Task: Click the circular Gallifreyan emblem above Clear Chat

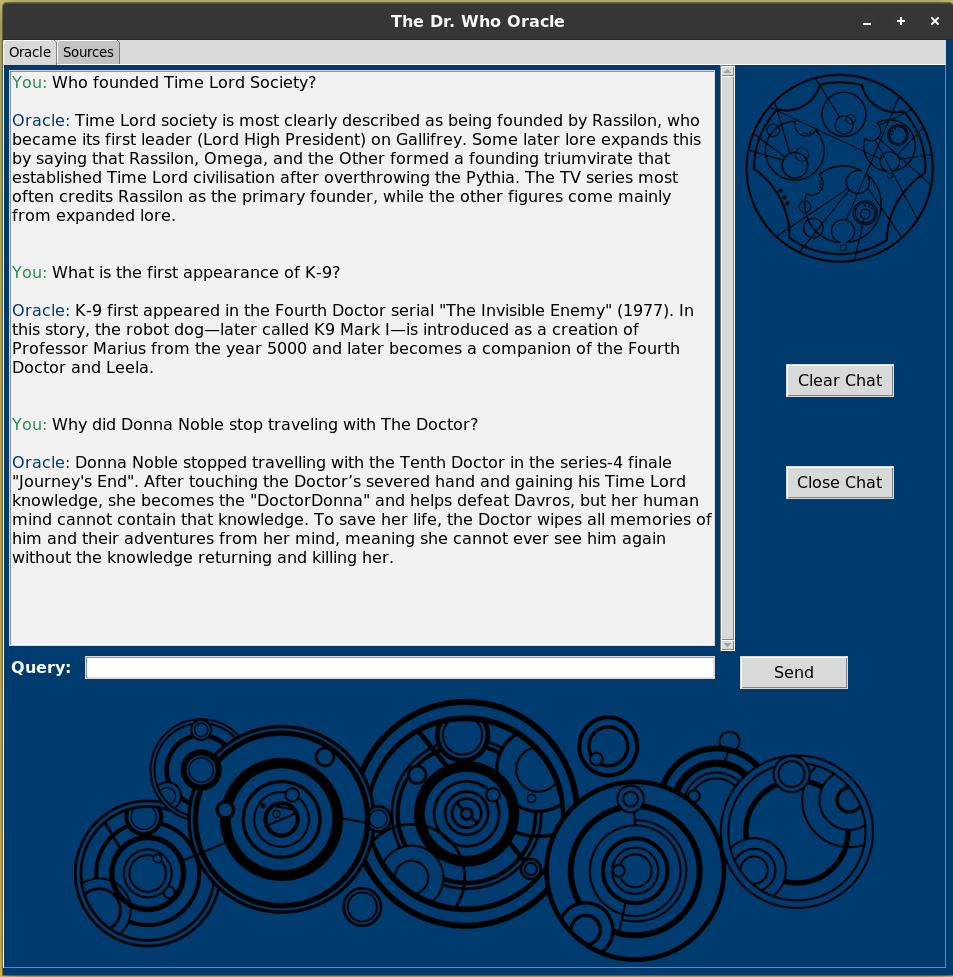Action: tap(840, 168)
